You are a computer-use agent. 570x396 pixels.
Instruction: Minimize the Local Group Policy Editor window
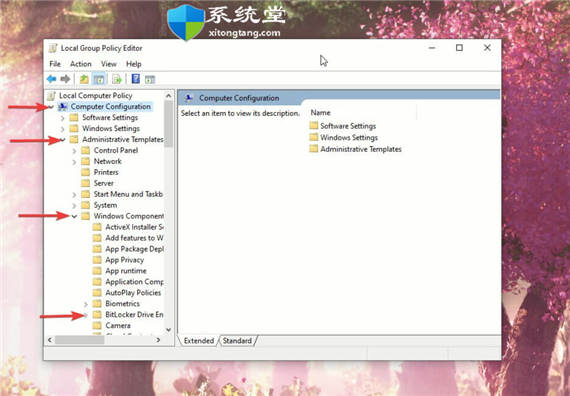click(x=432, y=48)
